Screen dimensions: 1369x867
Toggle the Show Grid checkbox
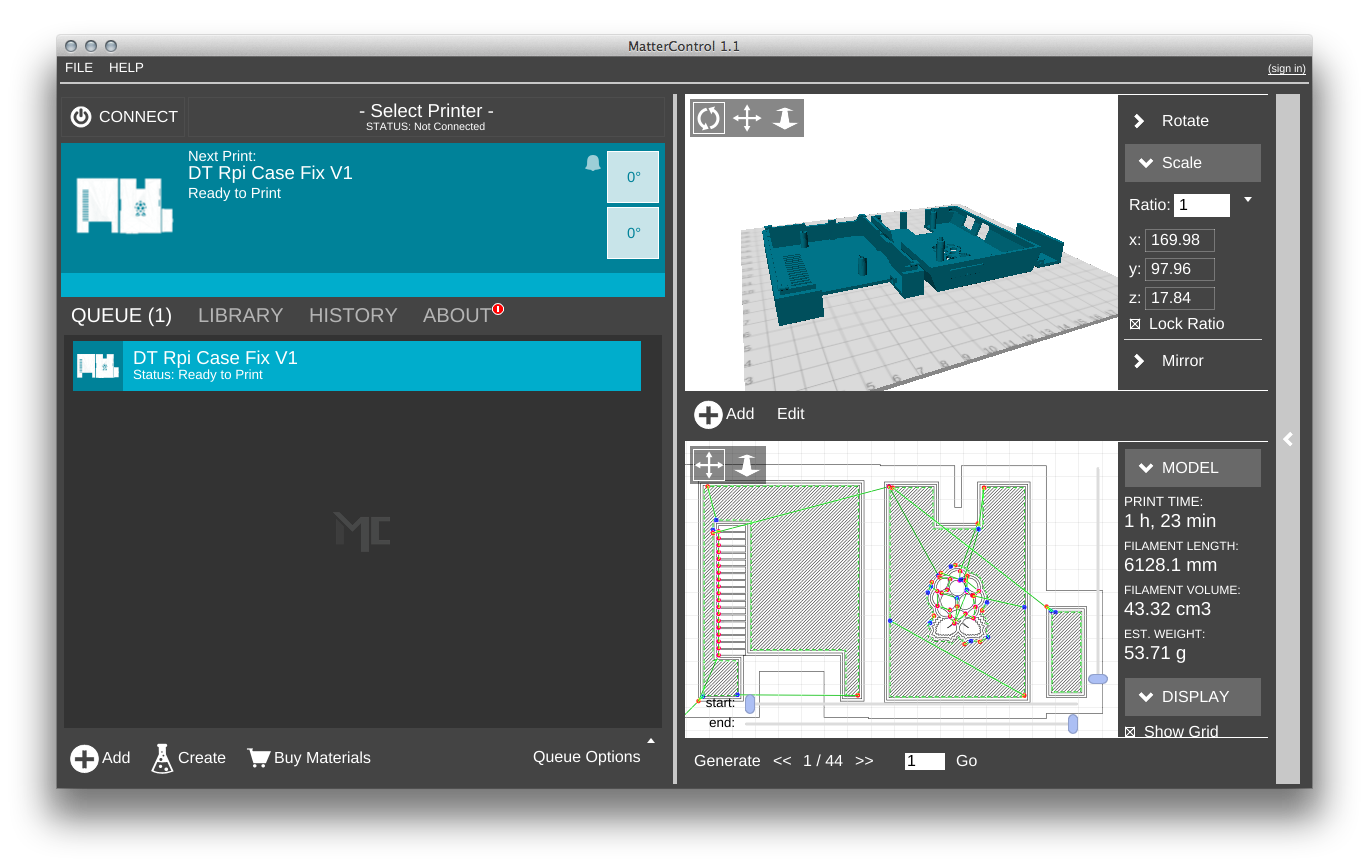coord(1131,731)
